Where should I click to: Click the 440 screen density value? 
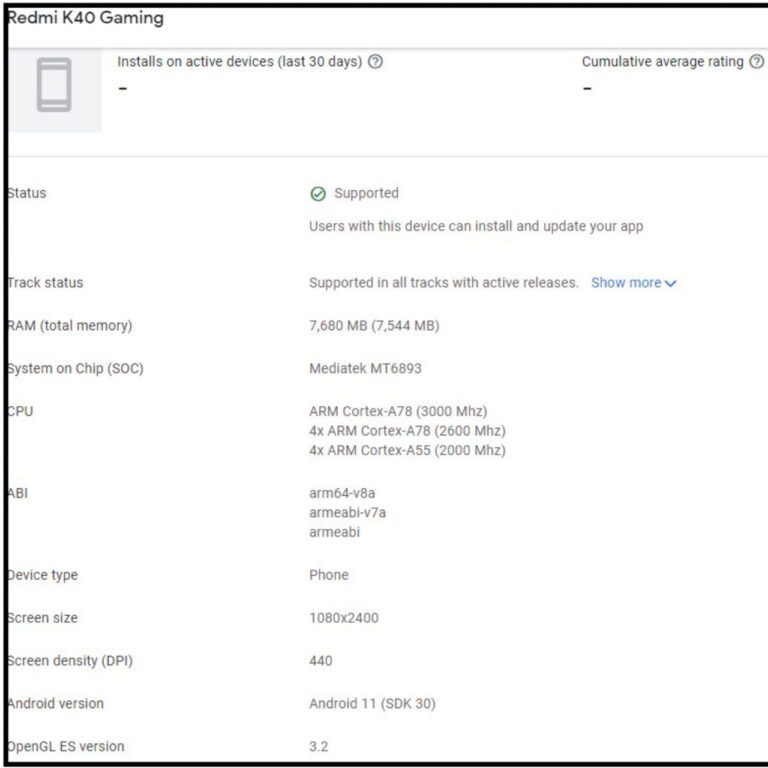321,661
